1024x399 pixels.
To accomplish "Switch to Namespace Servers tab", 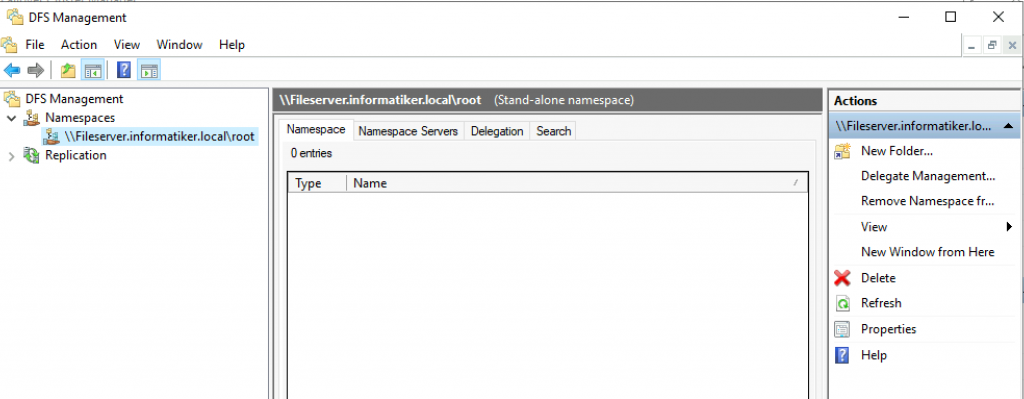I will [x=408, y=131].
